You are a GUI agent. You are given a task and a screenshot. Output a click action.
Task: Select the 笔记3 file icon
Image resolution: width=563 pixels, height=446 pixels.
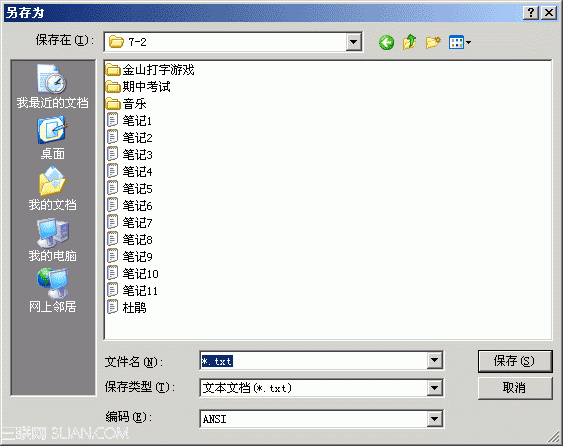[112, 154]
